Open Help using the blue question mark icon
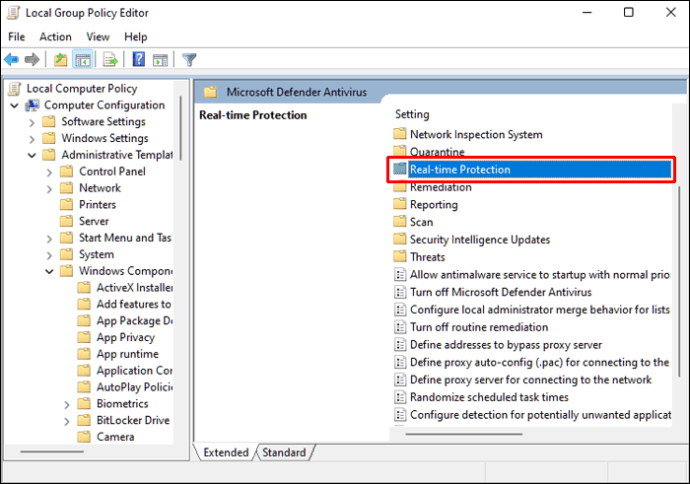 point(138,60)
